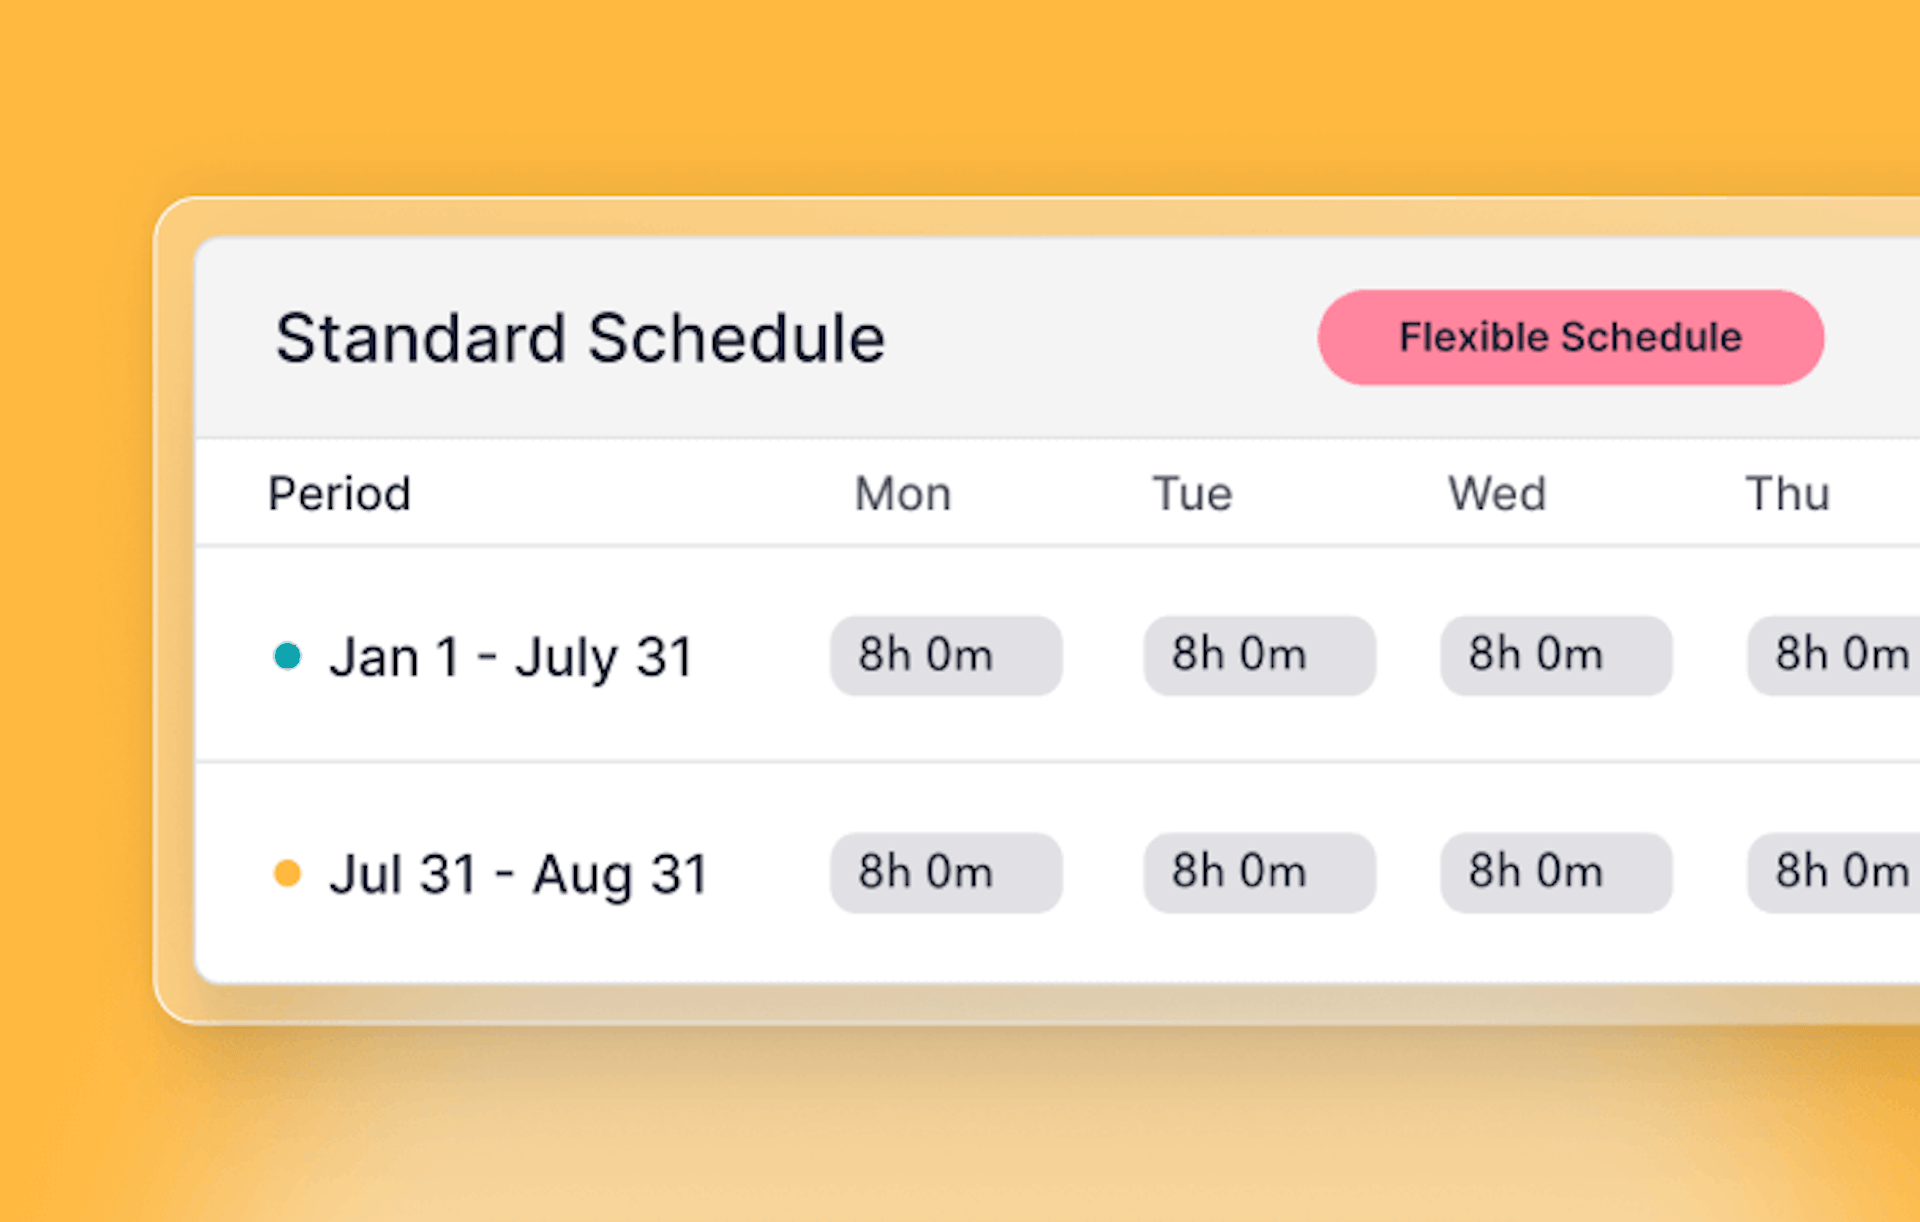Screen dimensions: 1920x1222
Task: Expand the Period column options
Action: pyautogui.click(x=339, y=493)
